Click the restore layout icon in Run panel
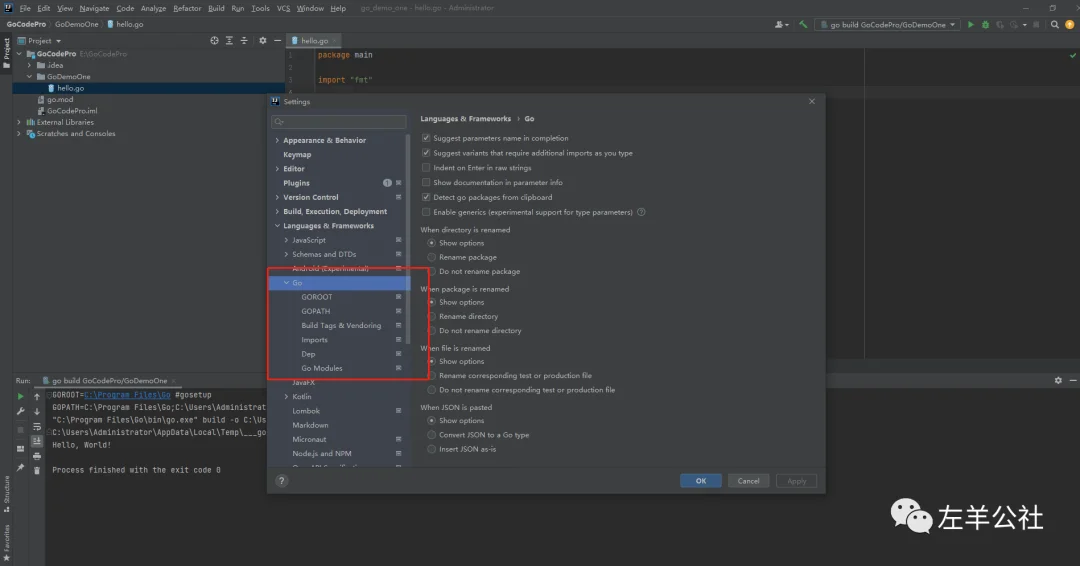This screenshot has height=566, width=1080. [20, 448]
